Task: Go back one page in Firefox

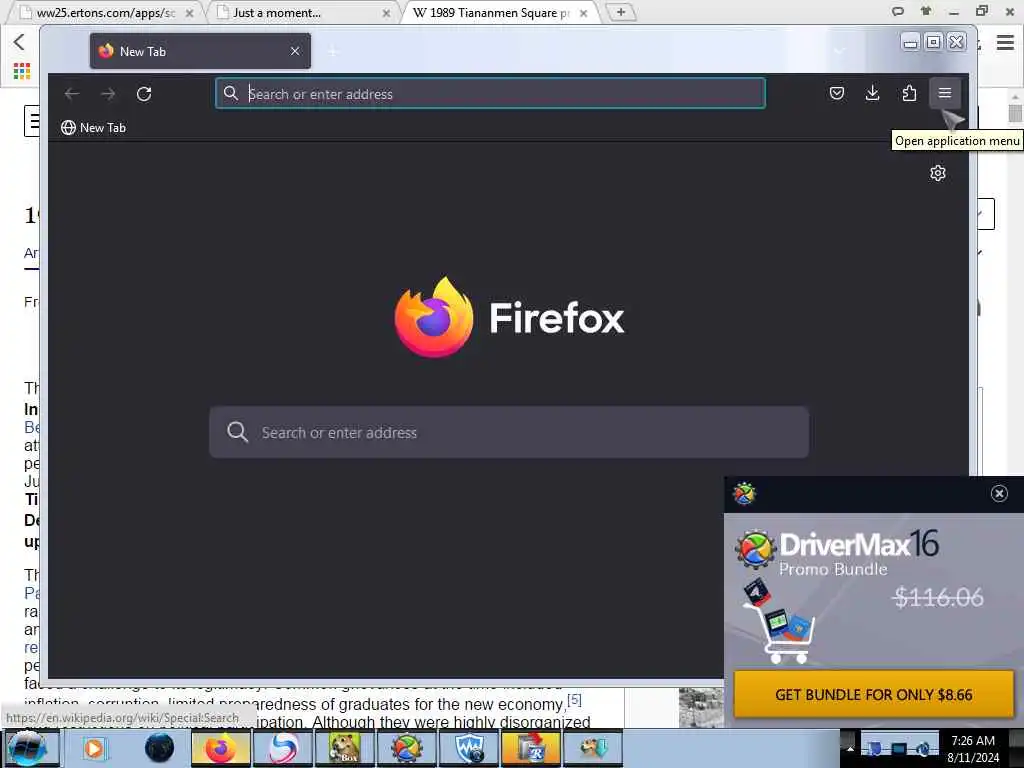Action: (x=72, y=94)
